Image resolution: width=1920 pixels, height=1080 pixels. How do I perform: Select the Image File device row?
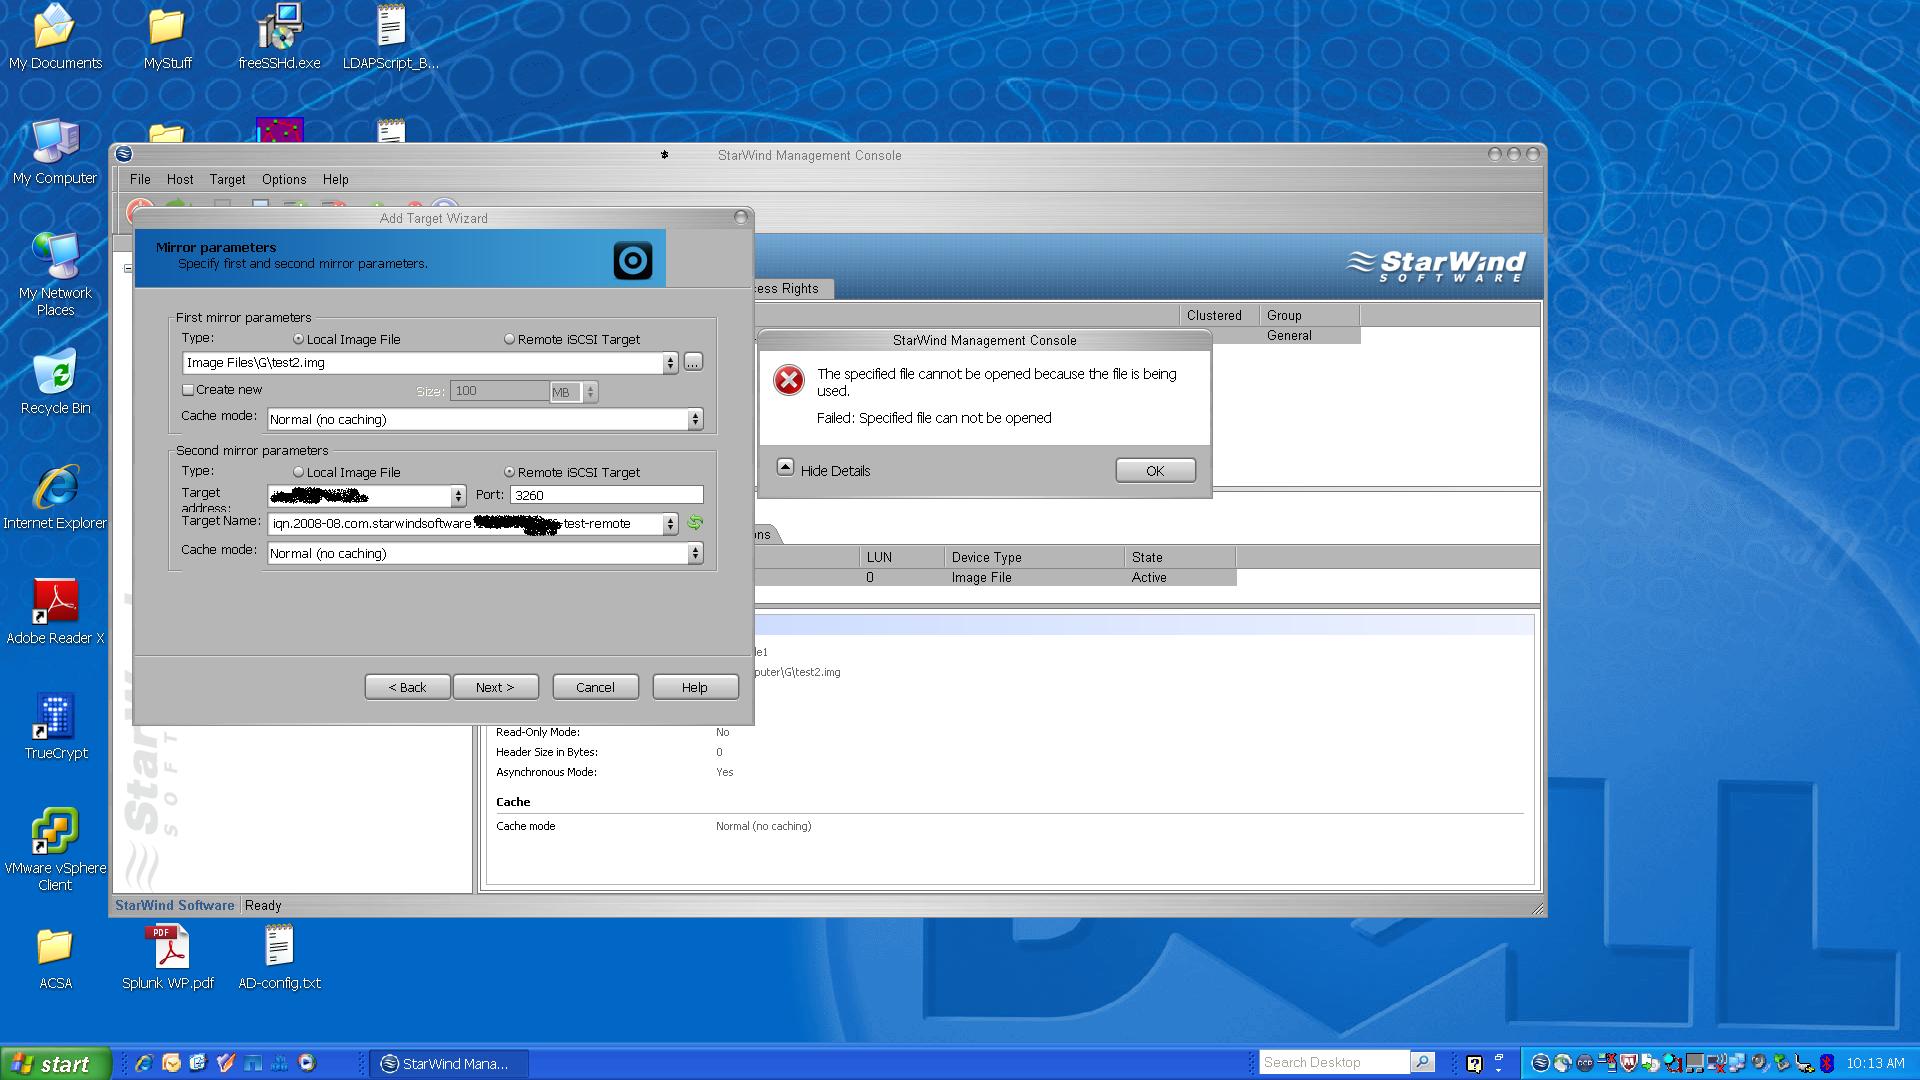pos(995,577)
